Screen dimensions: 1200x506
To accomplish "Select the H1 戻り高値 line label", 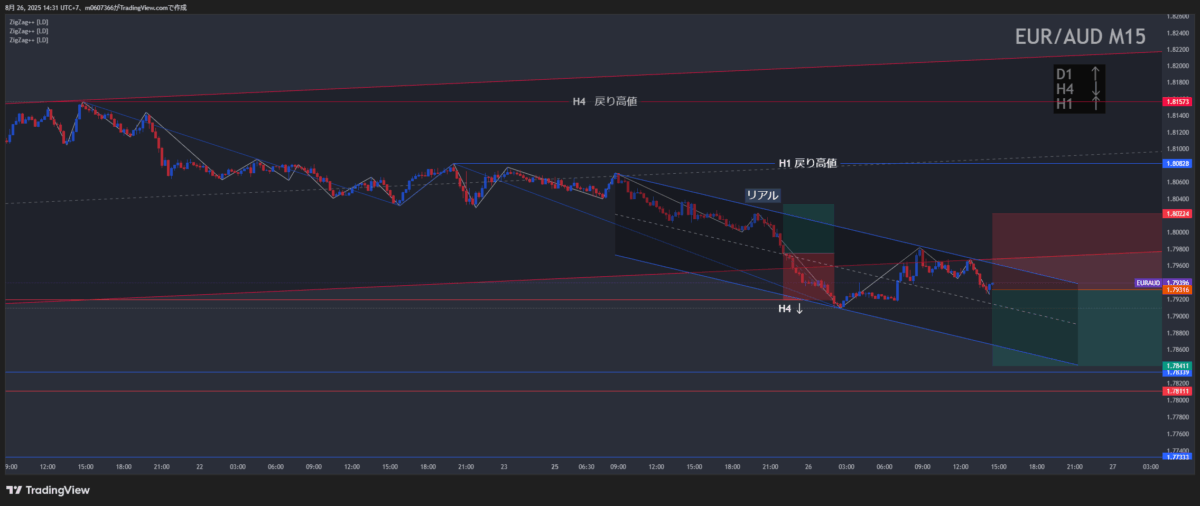I will pyautogui.click(x=807, y=163).
